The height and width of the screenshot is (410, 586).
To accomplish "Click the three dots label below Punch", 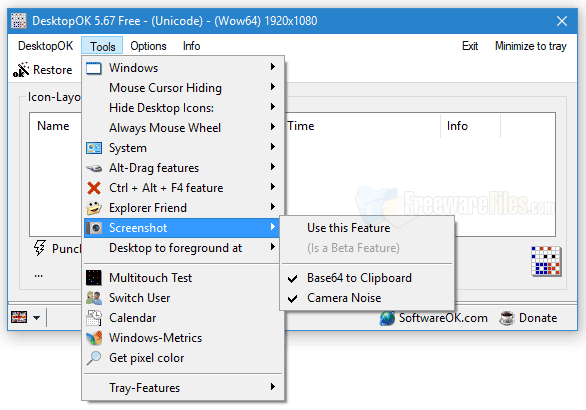I will pos(38,276).
